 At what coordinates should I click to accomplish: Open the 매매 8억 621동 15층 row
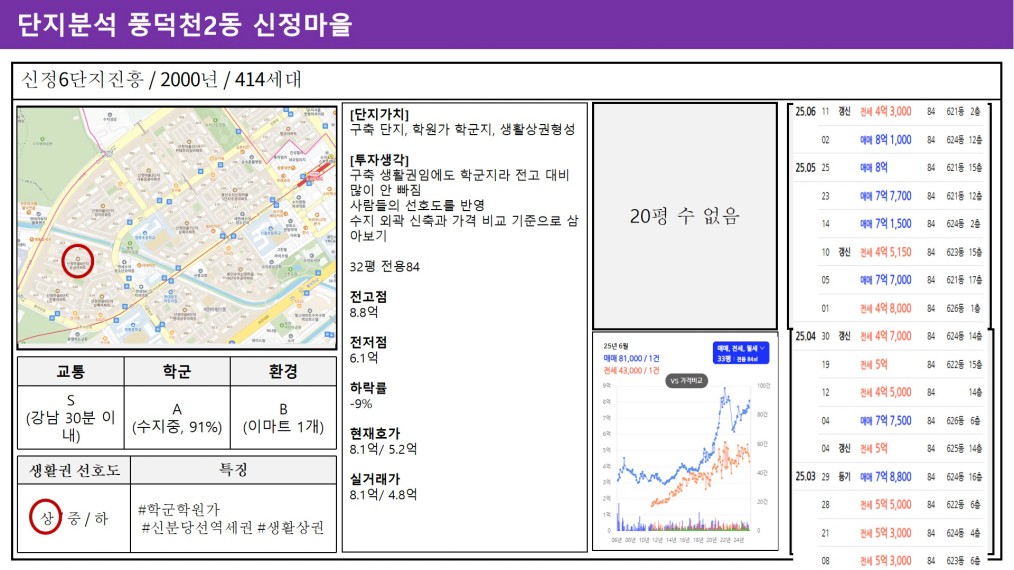(889, 168)
